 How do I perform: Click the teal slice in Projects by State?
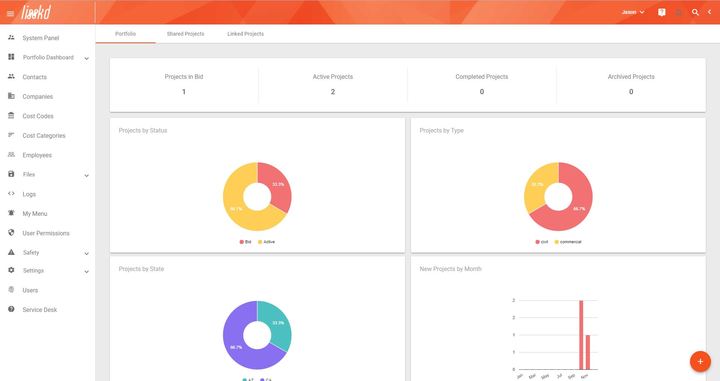278,322
